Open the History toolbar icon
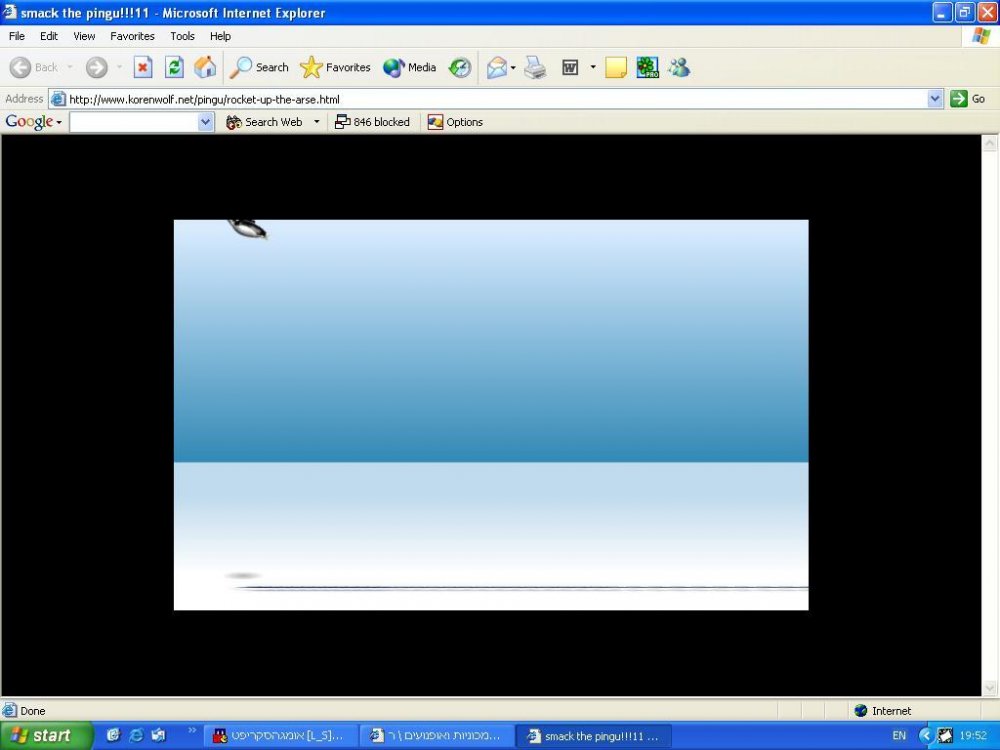This screenshot has height=750, width=1000. click(460, 67)
